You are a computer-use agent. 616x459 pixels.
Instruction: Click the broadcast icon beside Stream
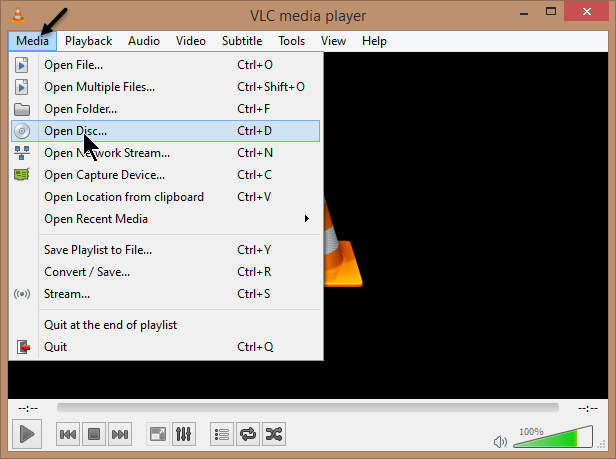click(x=22, y=294)
